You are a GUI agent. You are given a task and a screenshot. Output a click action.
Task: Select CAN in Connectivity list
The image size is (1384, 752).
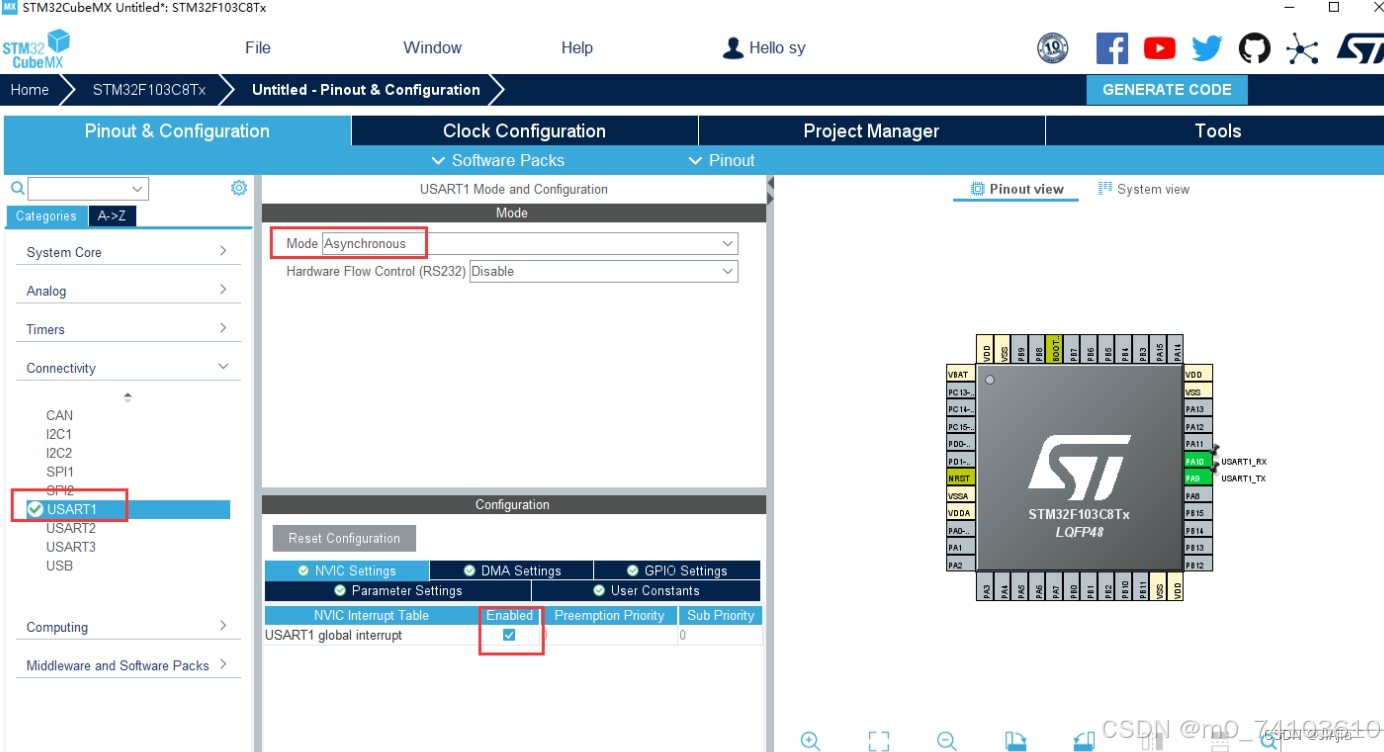60,415
